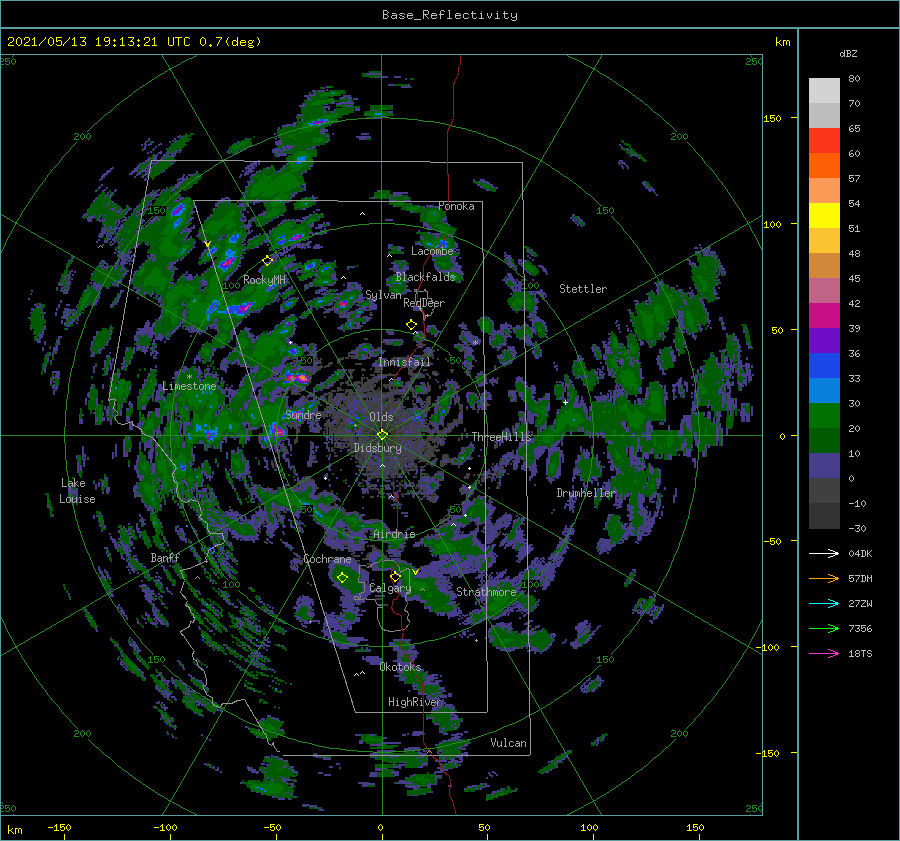
Task: Click the Okotoks city label
Action: click(401, 667)
